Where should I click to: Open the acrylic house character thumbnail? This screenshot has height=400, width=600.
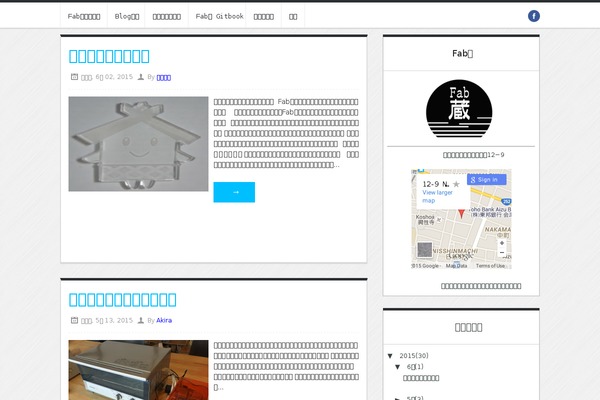(139, 144)
